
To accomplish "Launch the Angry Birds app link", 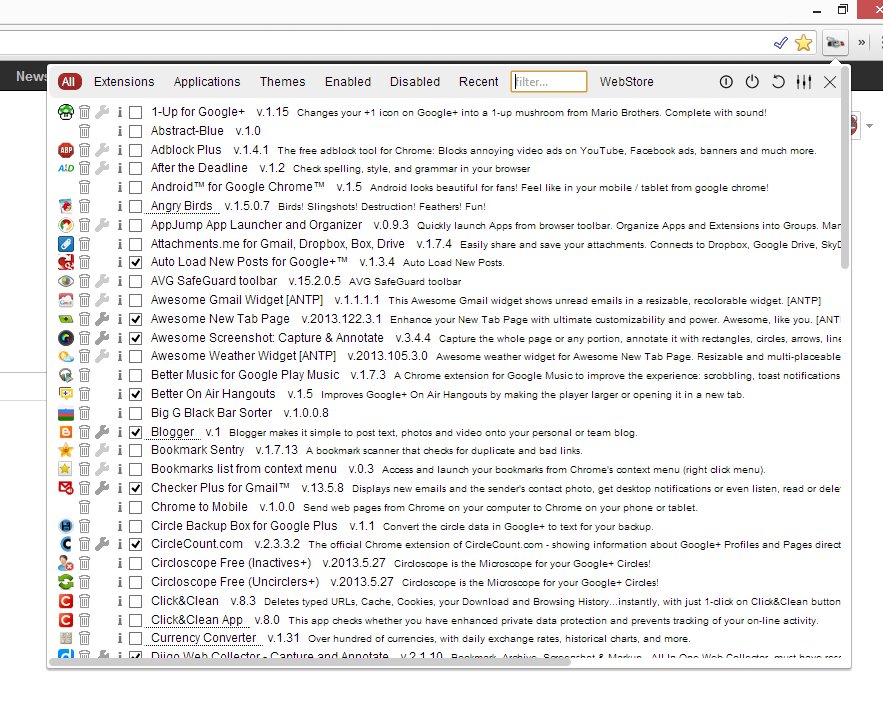I will pos(181,206).
